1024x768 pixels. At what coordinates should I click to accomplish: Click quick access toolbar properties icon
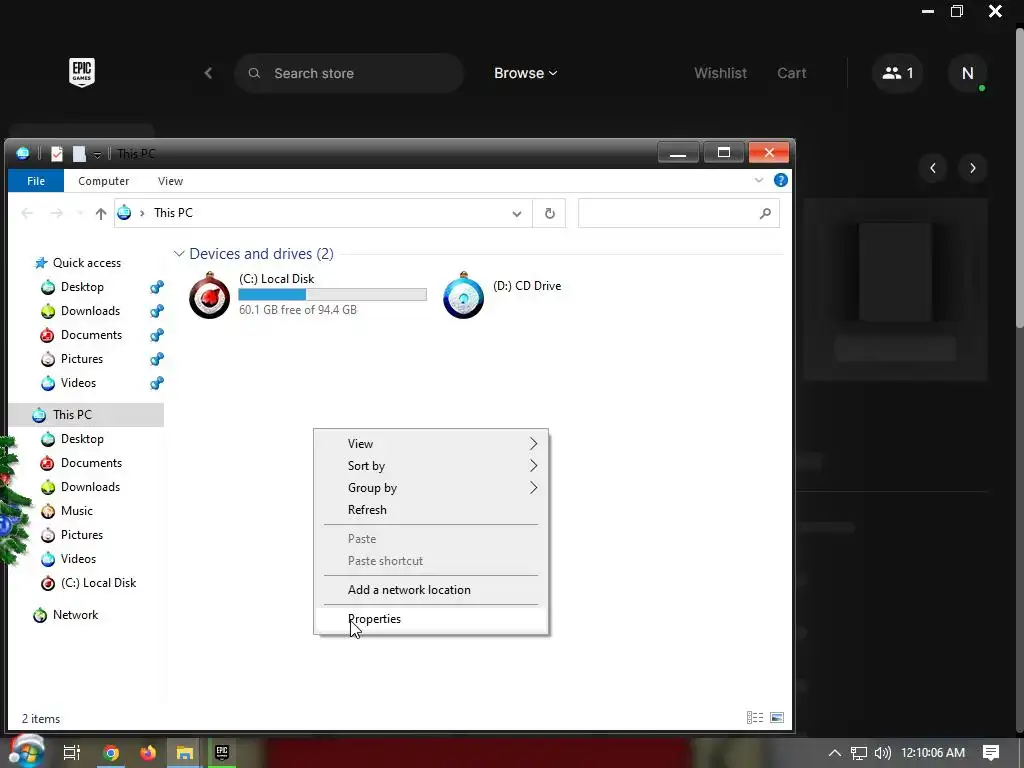tap(57, 153)
